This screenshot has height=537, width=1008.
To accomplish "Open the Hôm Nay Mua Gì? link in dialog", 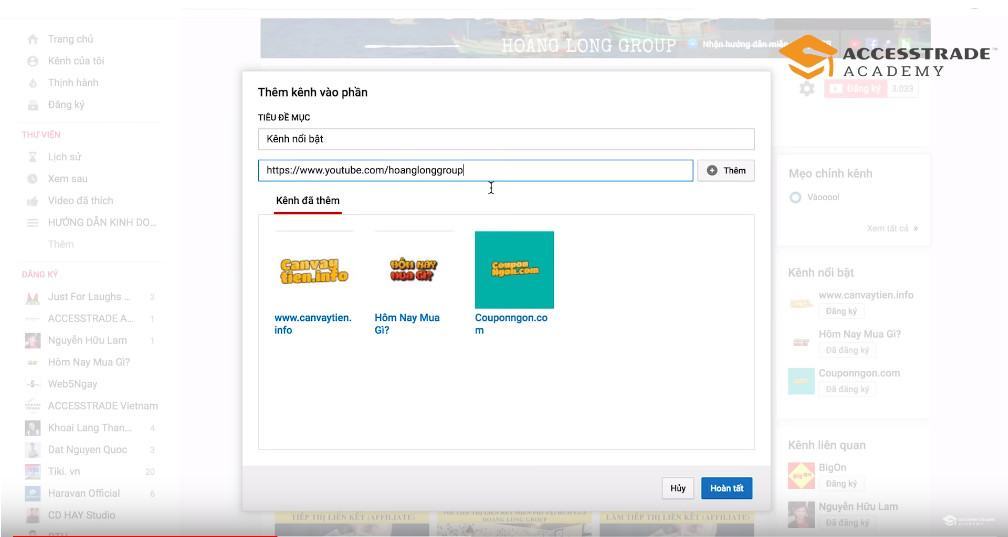I will [x=407, y=323].
